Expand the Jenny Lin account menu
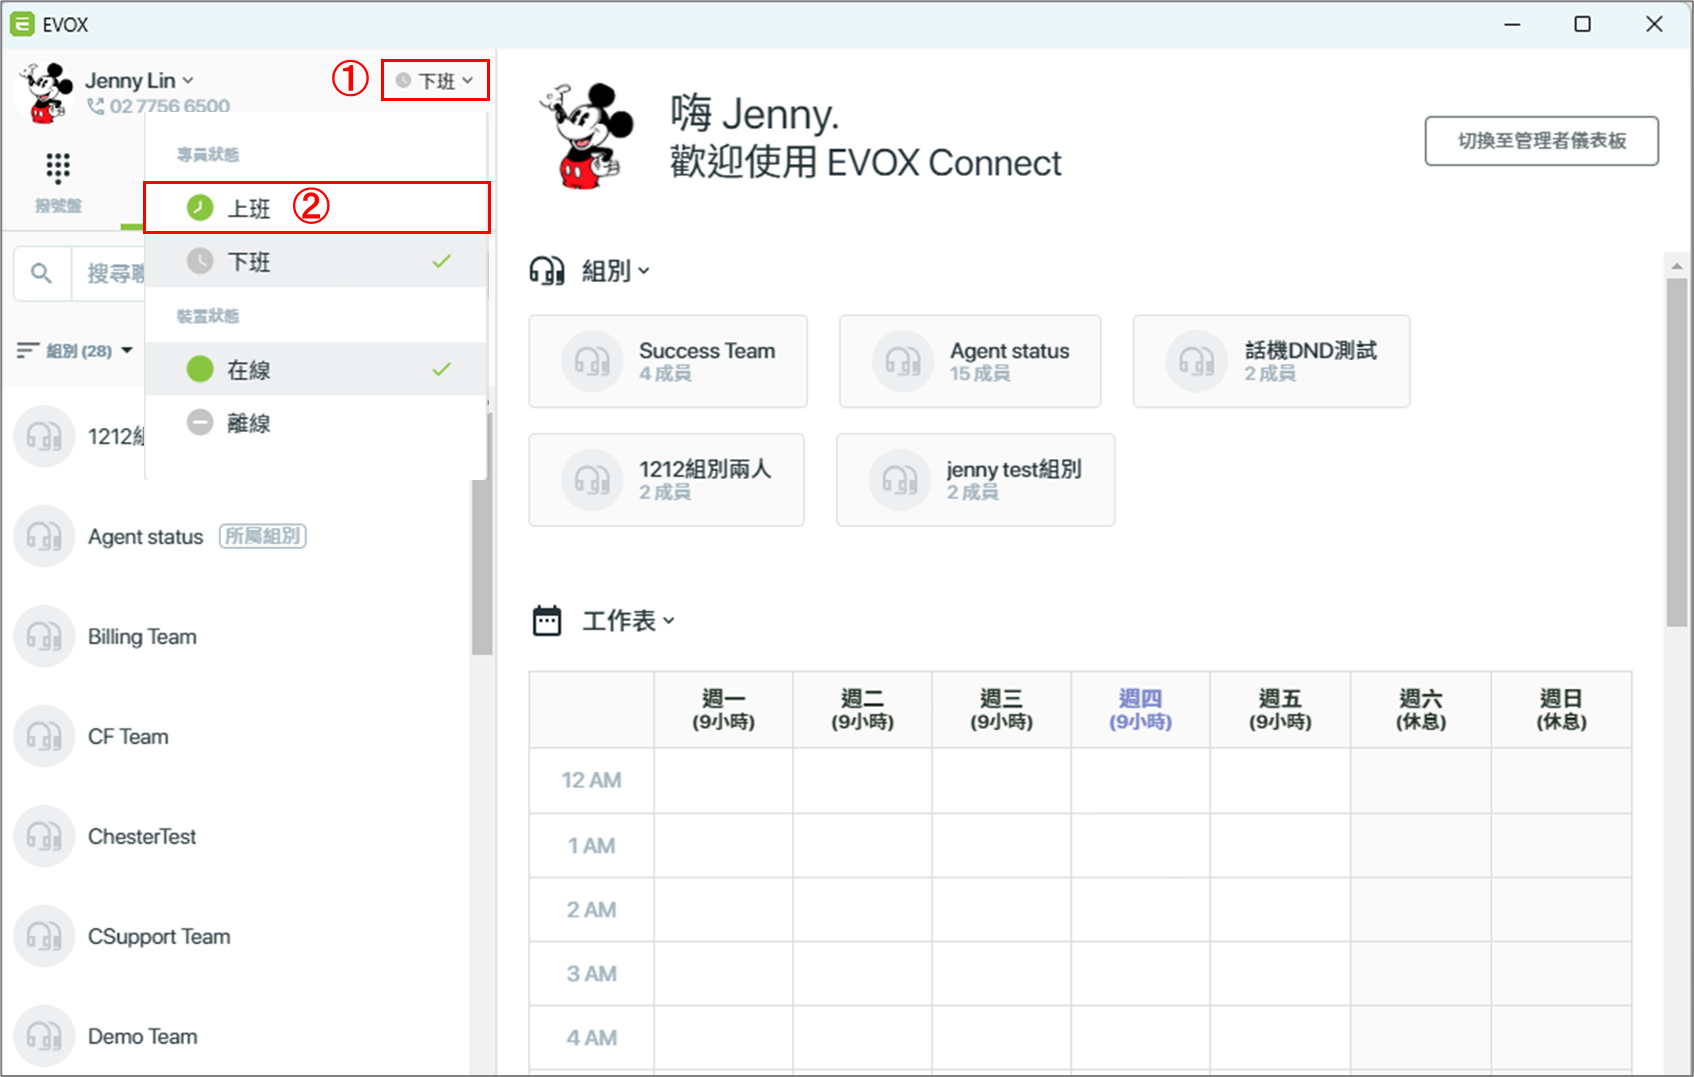1694x1077 pixels. [140, 81]
